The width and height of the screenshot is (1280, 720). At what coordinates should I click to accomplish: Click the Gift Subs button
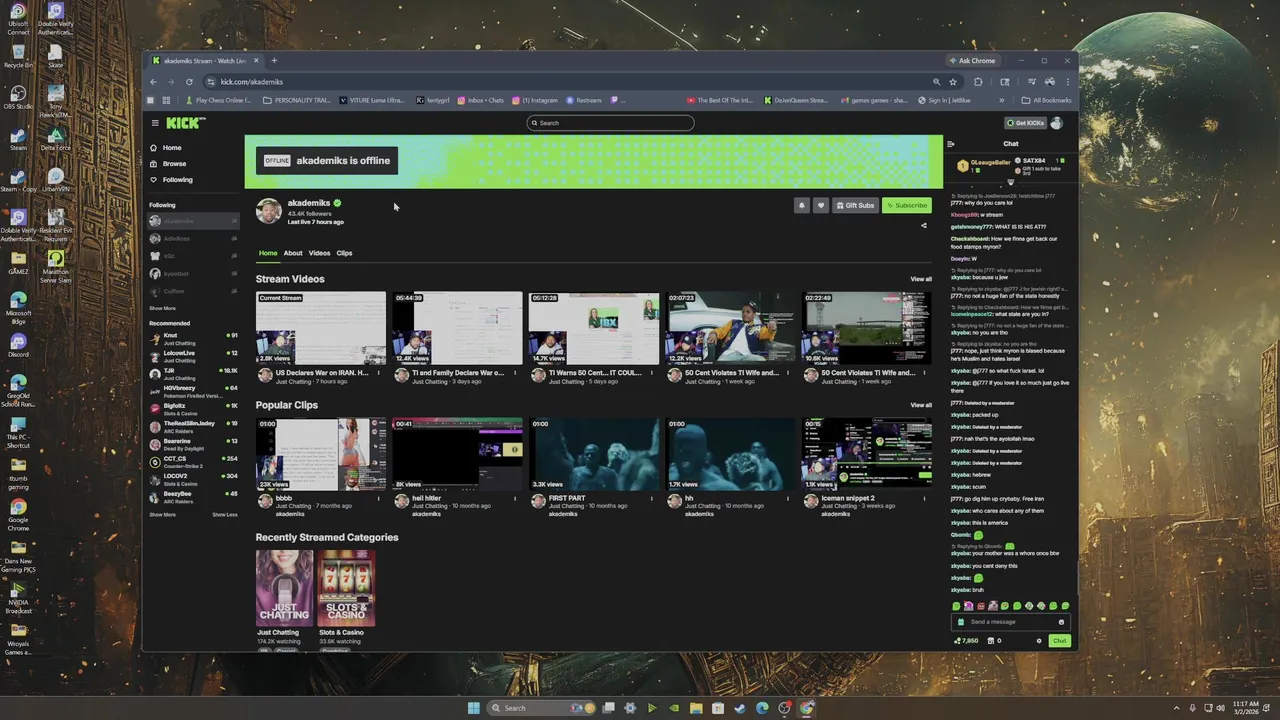(x=856, y=205)
